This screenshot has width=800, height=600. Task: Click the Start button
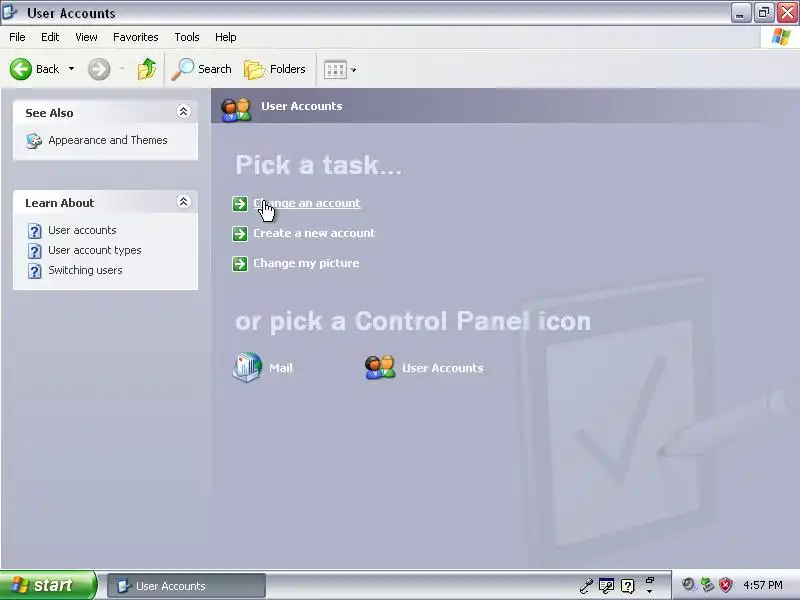47,585
